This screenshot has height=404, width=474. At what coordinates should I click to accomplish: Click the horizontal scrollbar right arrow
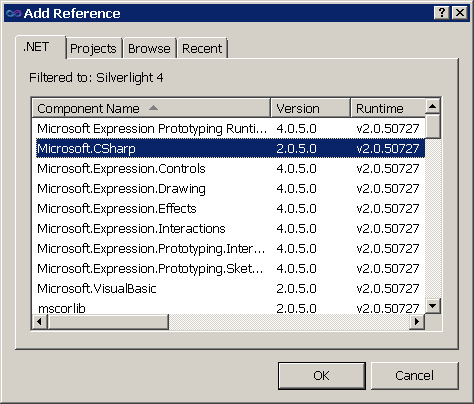417,322
